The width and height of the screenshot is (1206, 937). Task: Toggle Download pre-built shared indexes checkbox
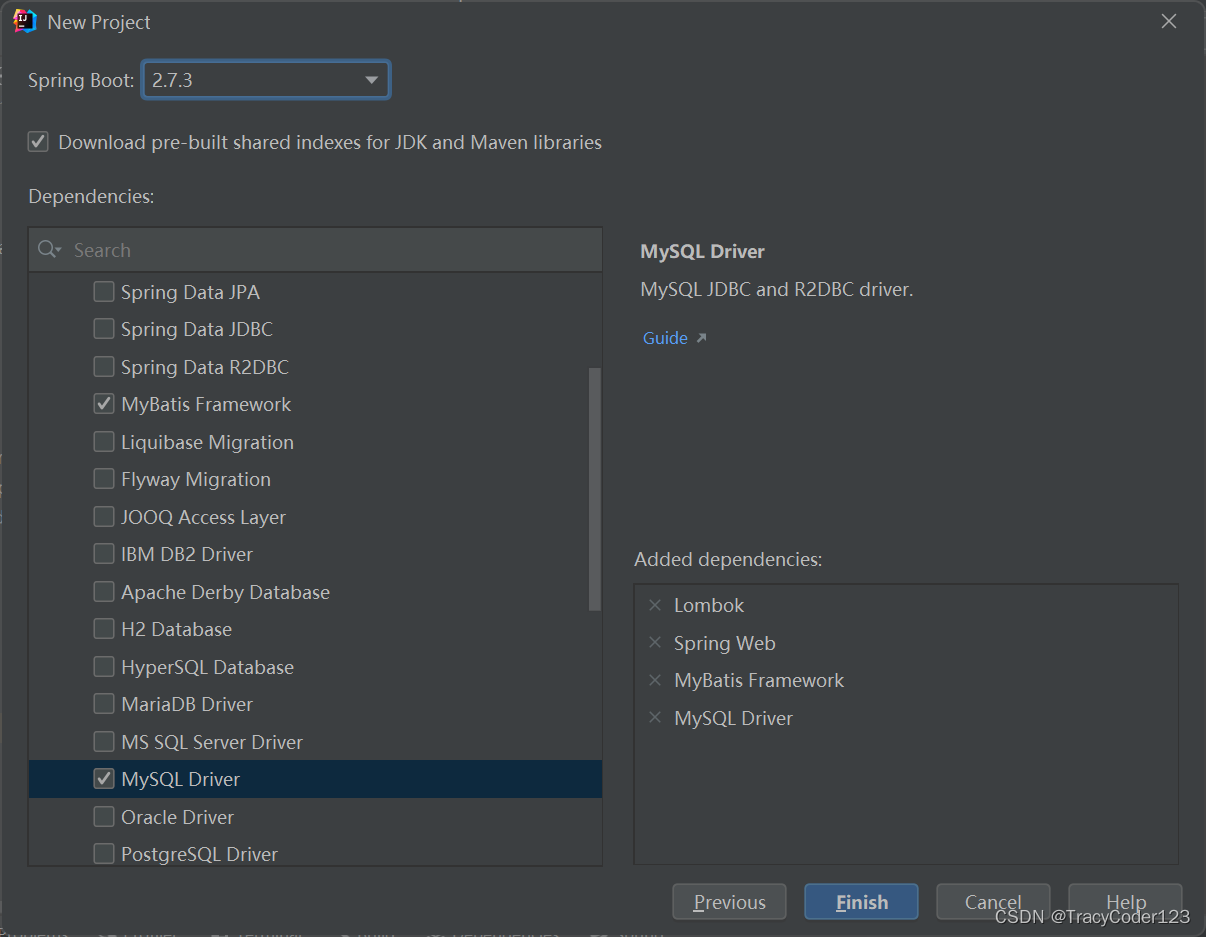click(38, 142)
